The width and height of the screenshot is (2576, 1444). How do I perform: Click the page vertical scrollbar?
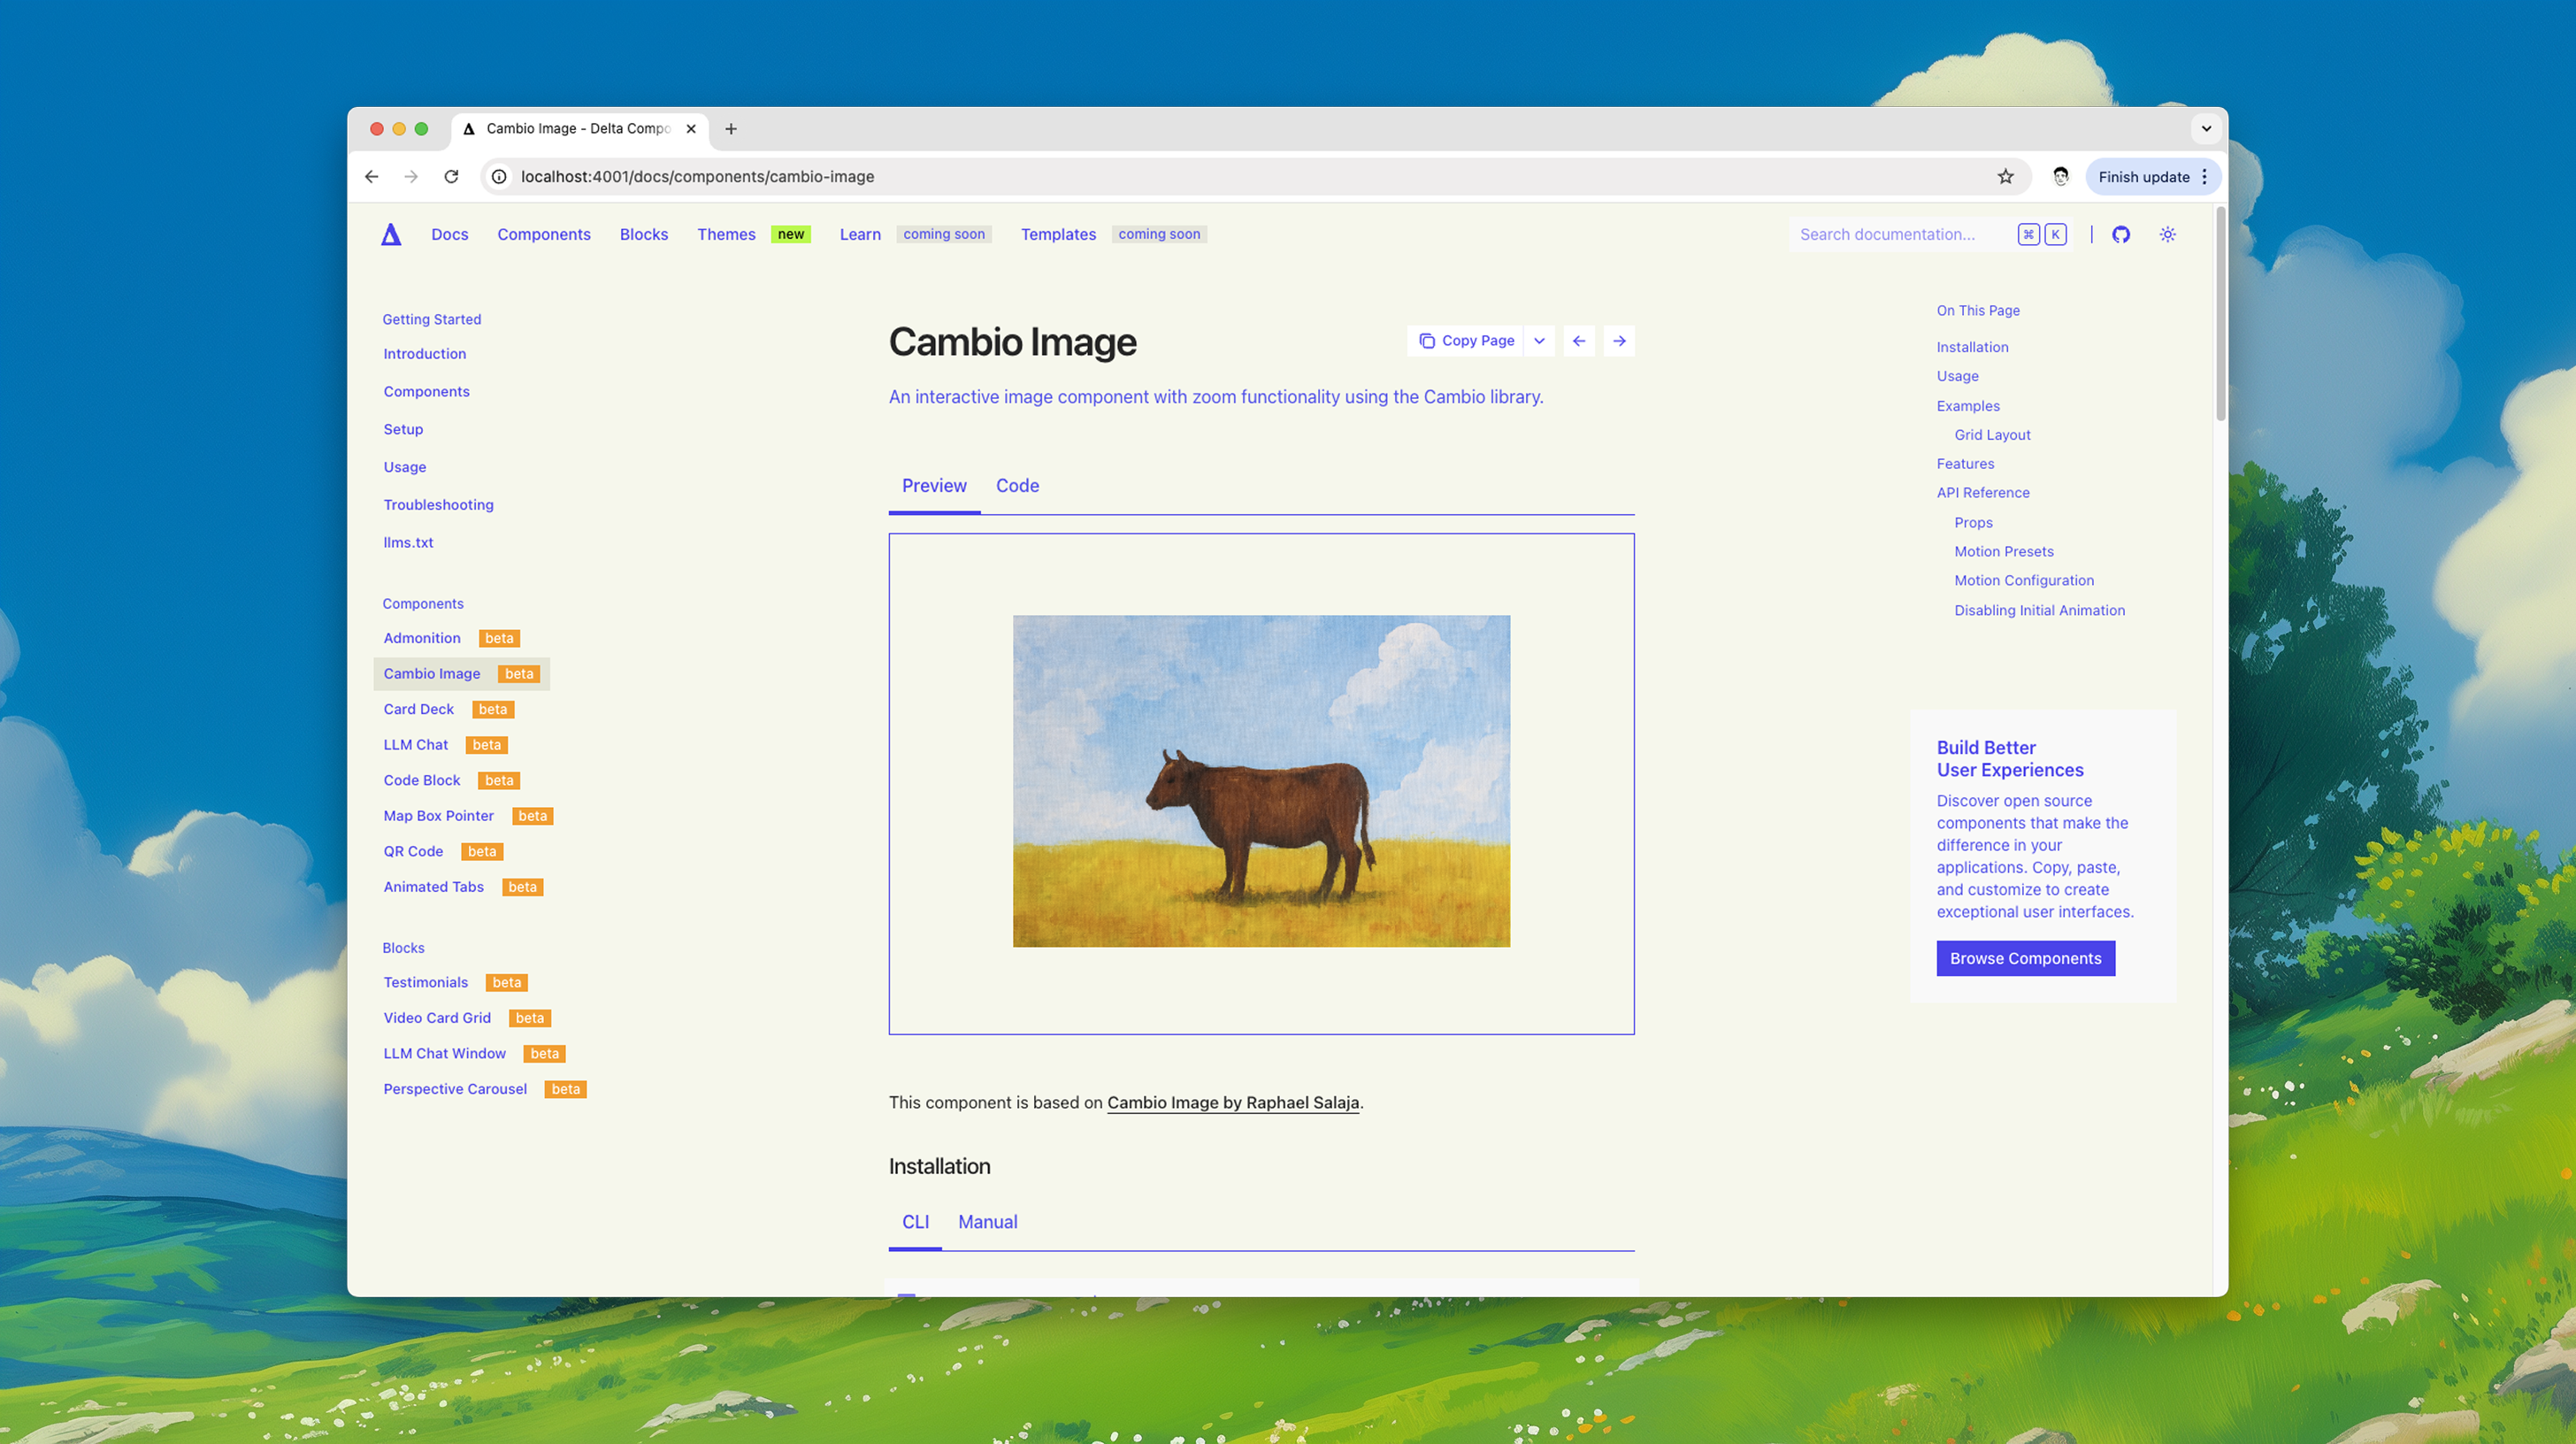[x=2220, y=313]
